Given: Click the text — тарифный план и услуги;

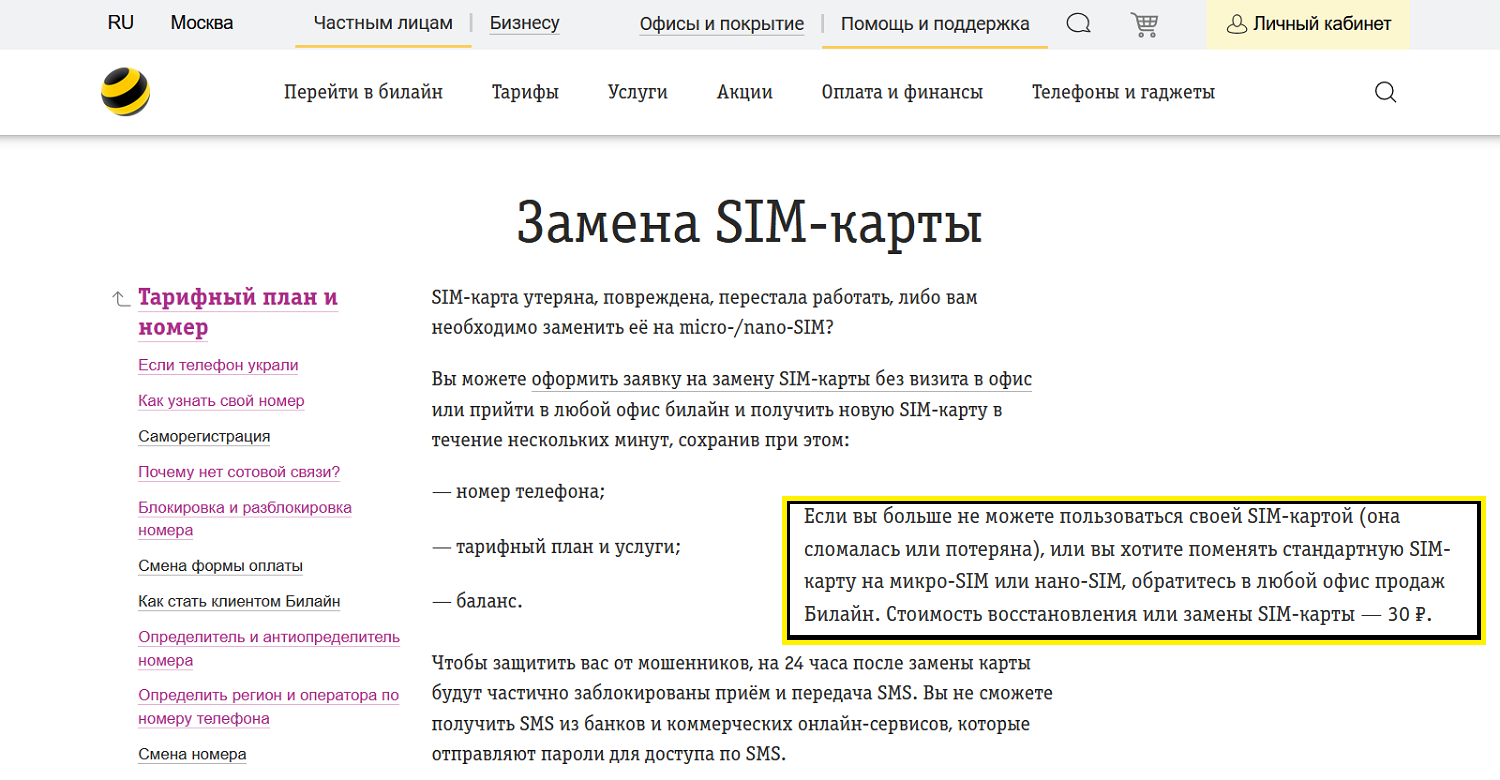Looking at the screenshot, I should 556,547.
